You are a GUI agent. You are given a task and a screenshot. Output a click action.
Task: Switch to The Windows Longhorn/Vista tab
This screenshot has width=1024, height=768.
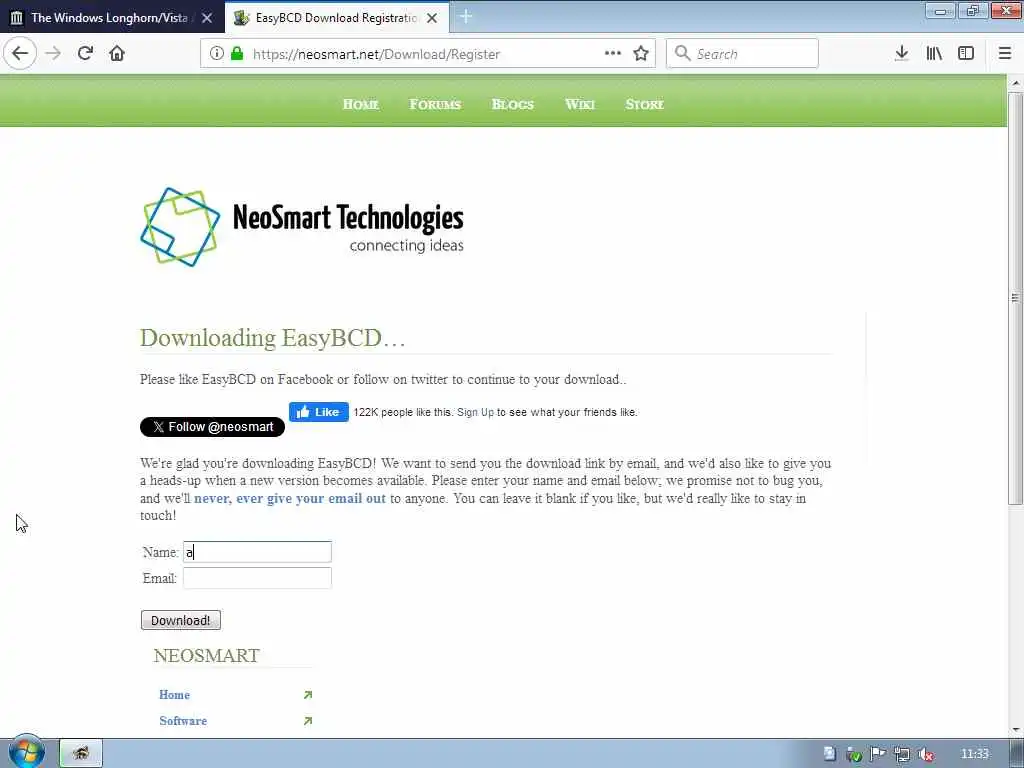point(109,18)
